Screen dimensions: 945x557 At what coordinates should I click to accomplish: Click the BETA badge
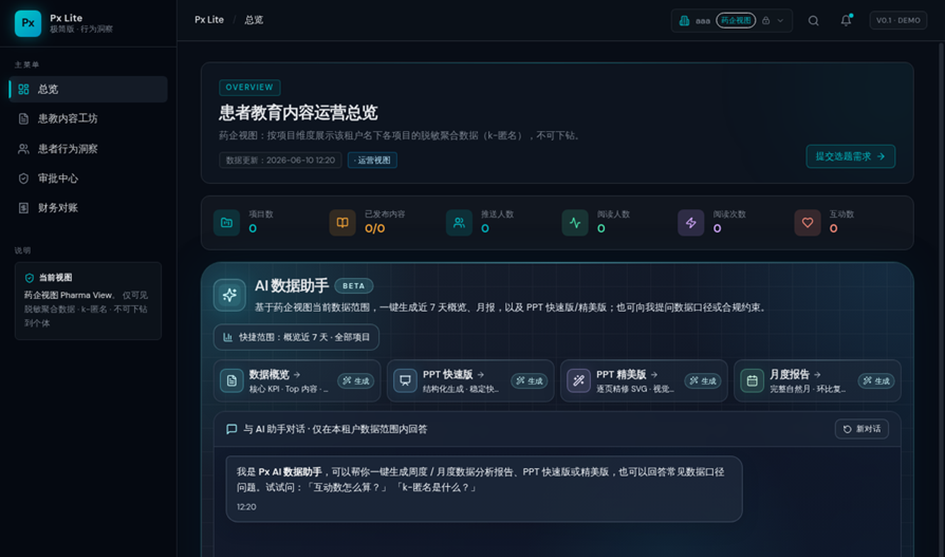(354, 286)
